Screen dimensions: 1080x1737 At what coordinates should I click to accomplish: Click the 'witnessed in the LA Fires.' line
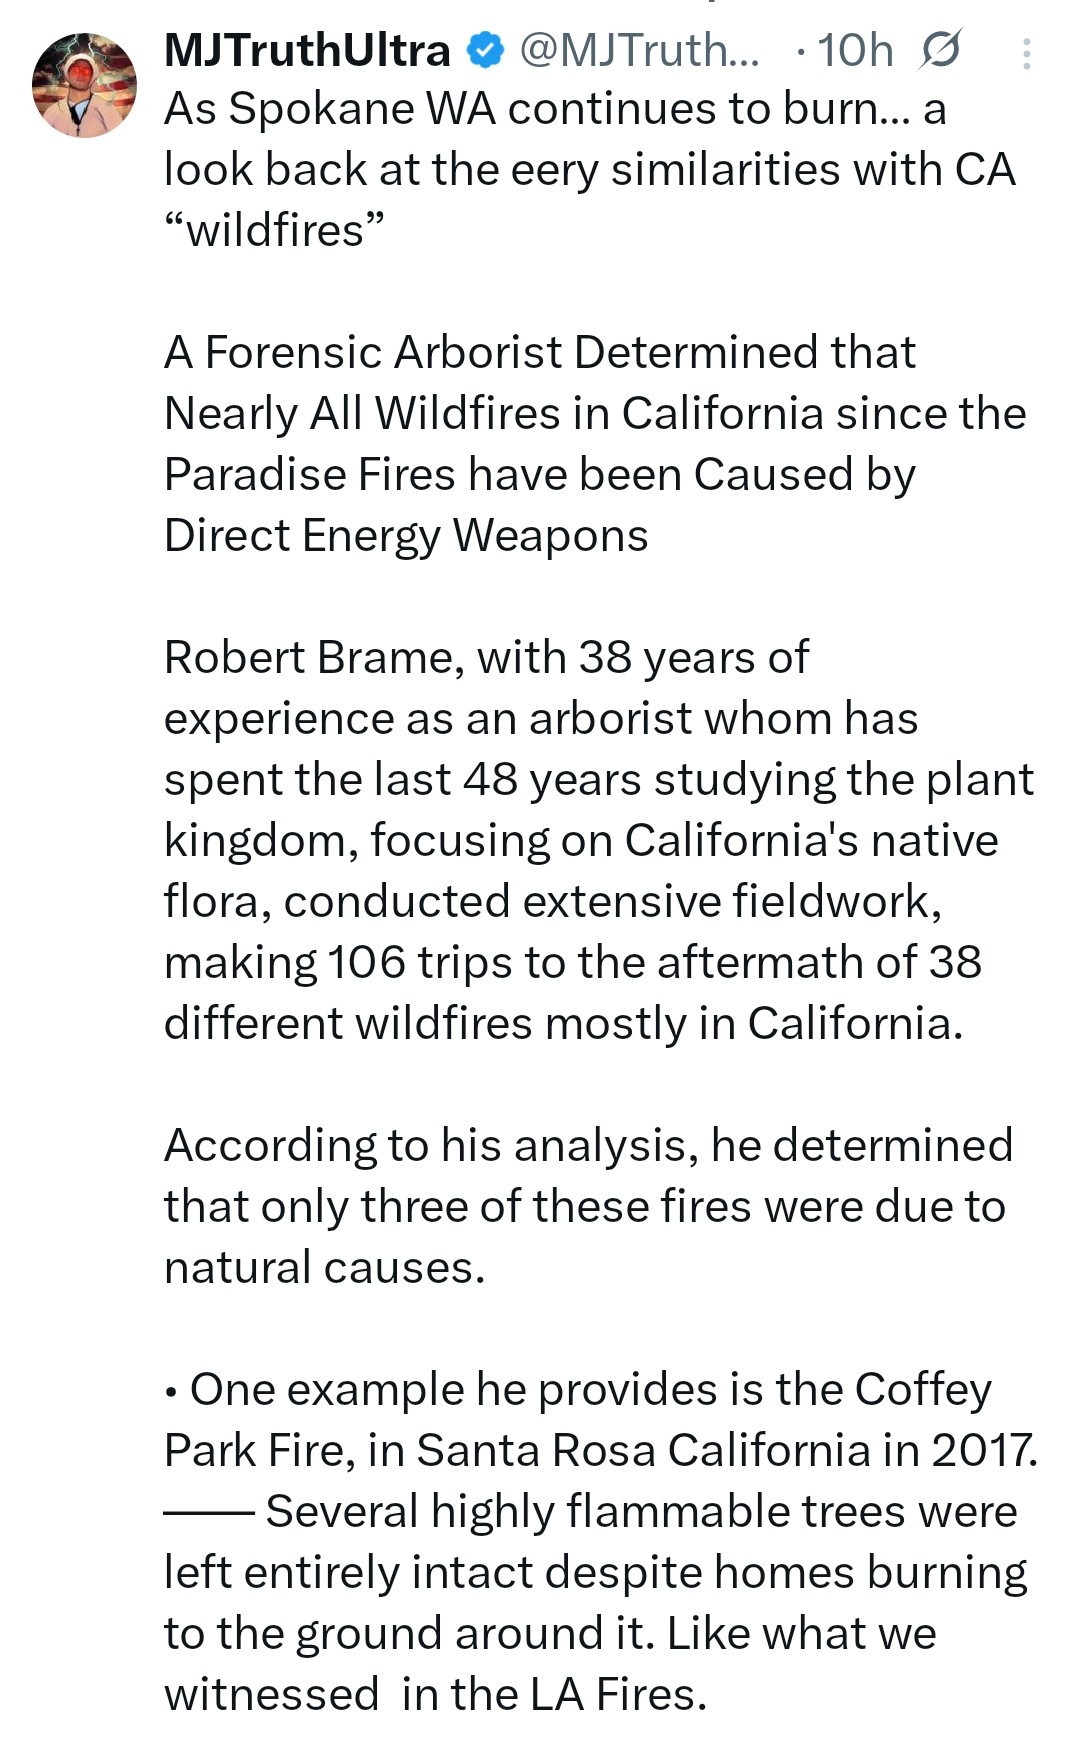(436, 1695)
